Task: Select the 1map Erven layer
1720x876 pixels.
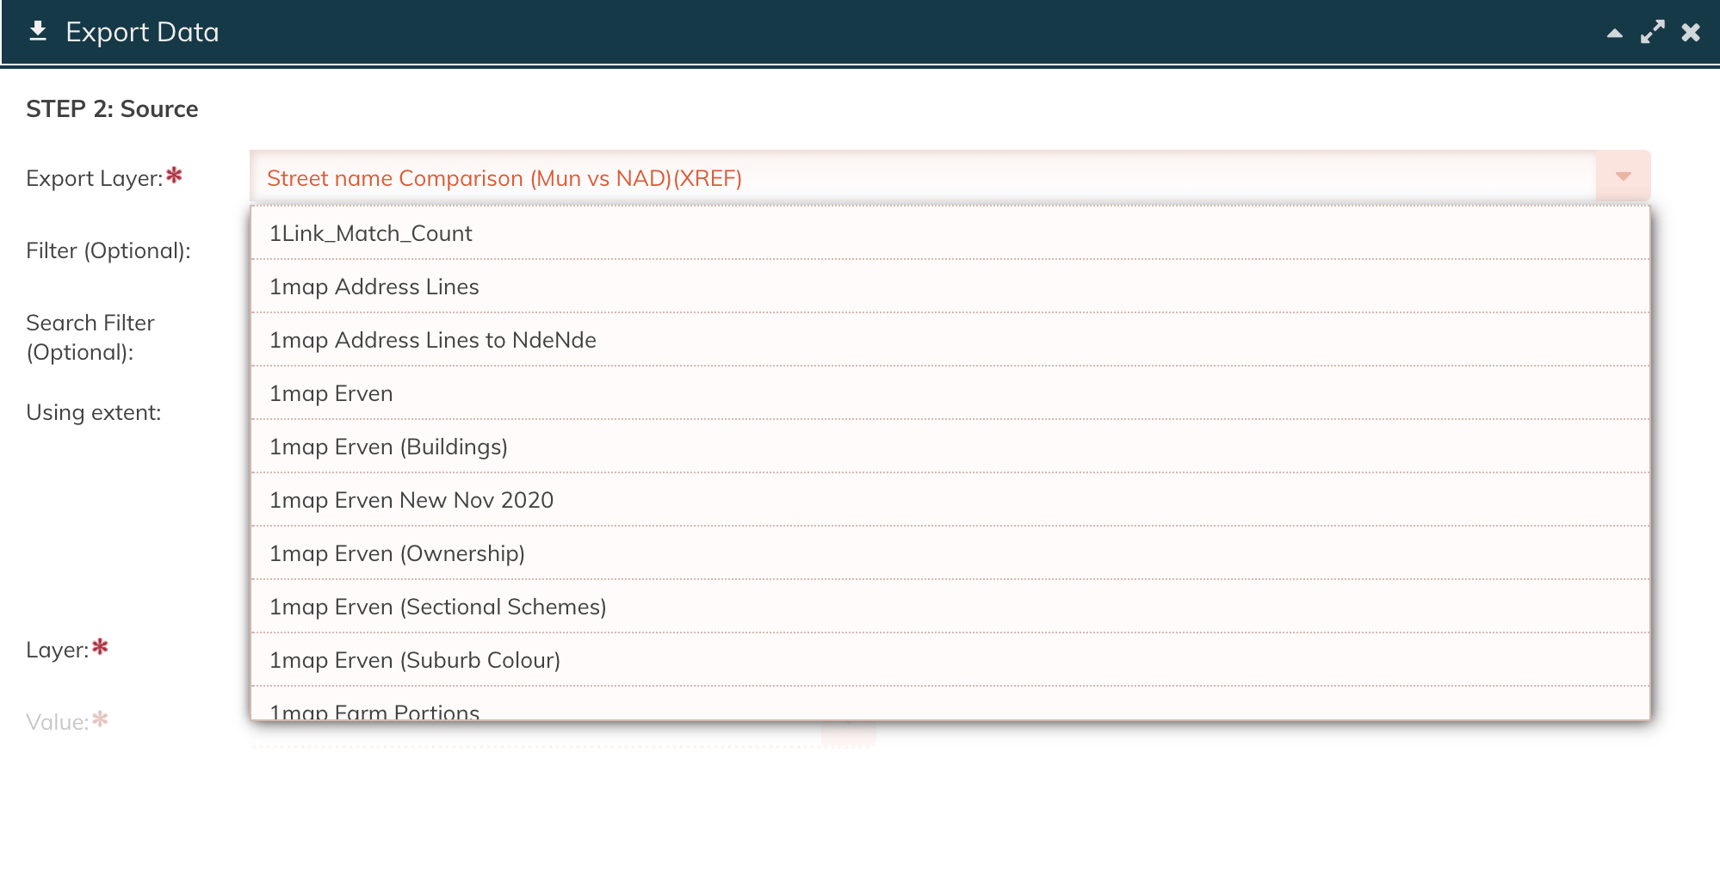Action: [950, 393]
